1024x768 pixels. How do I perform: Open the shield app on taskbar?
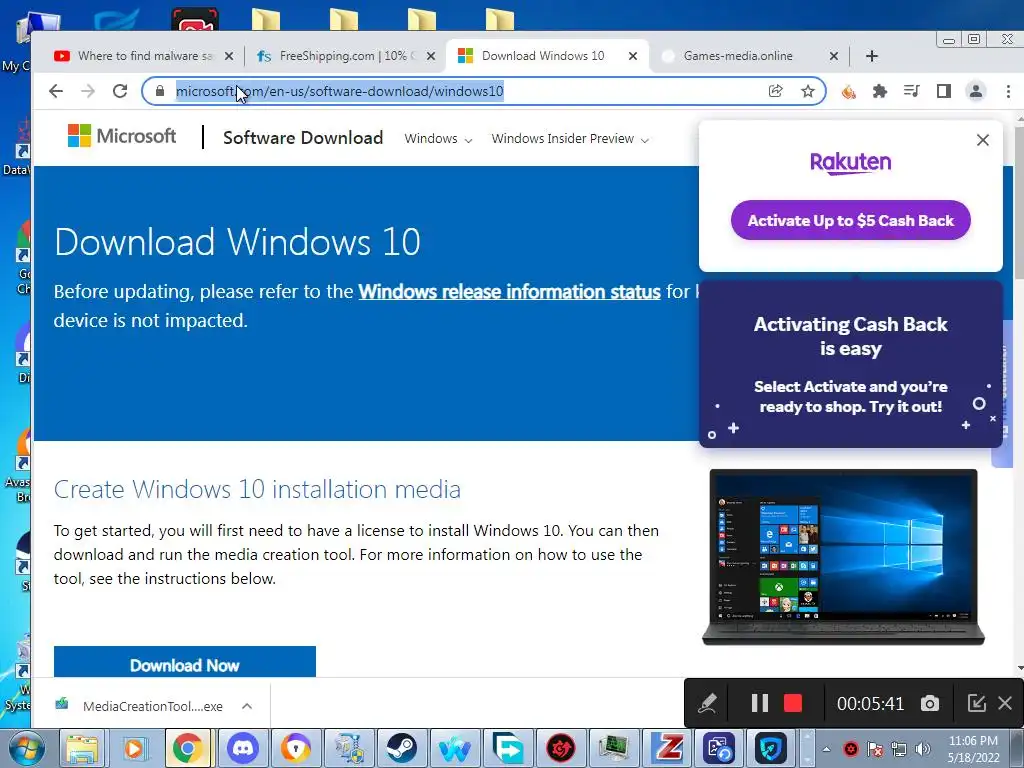tap(771, 748)
